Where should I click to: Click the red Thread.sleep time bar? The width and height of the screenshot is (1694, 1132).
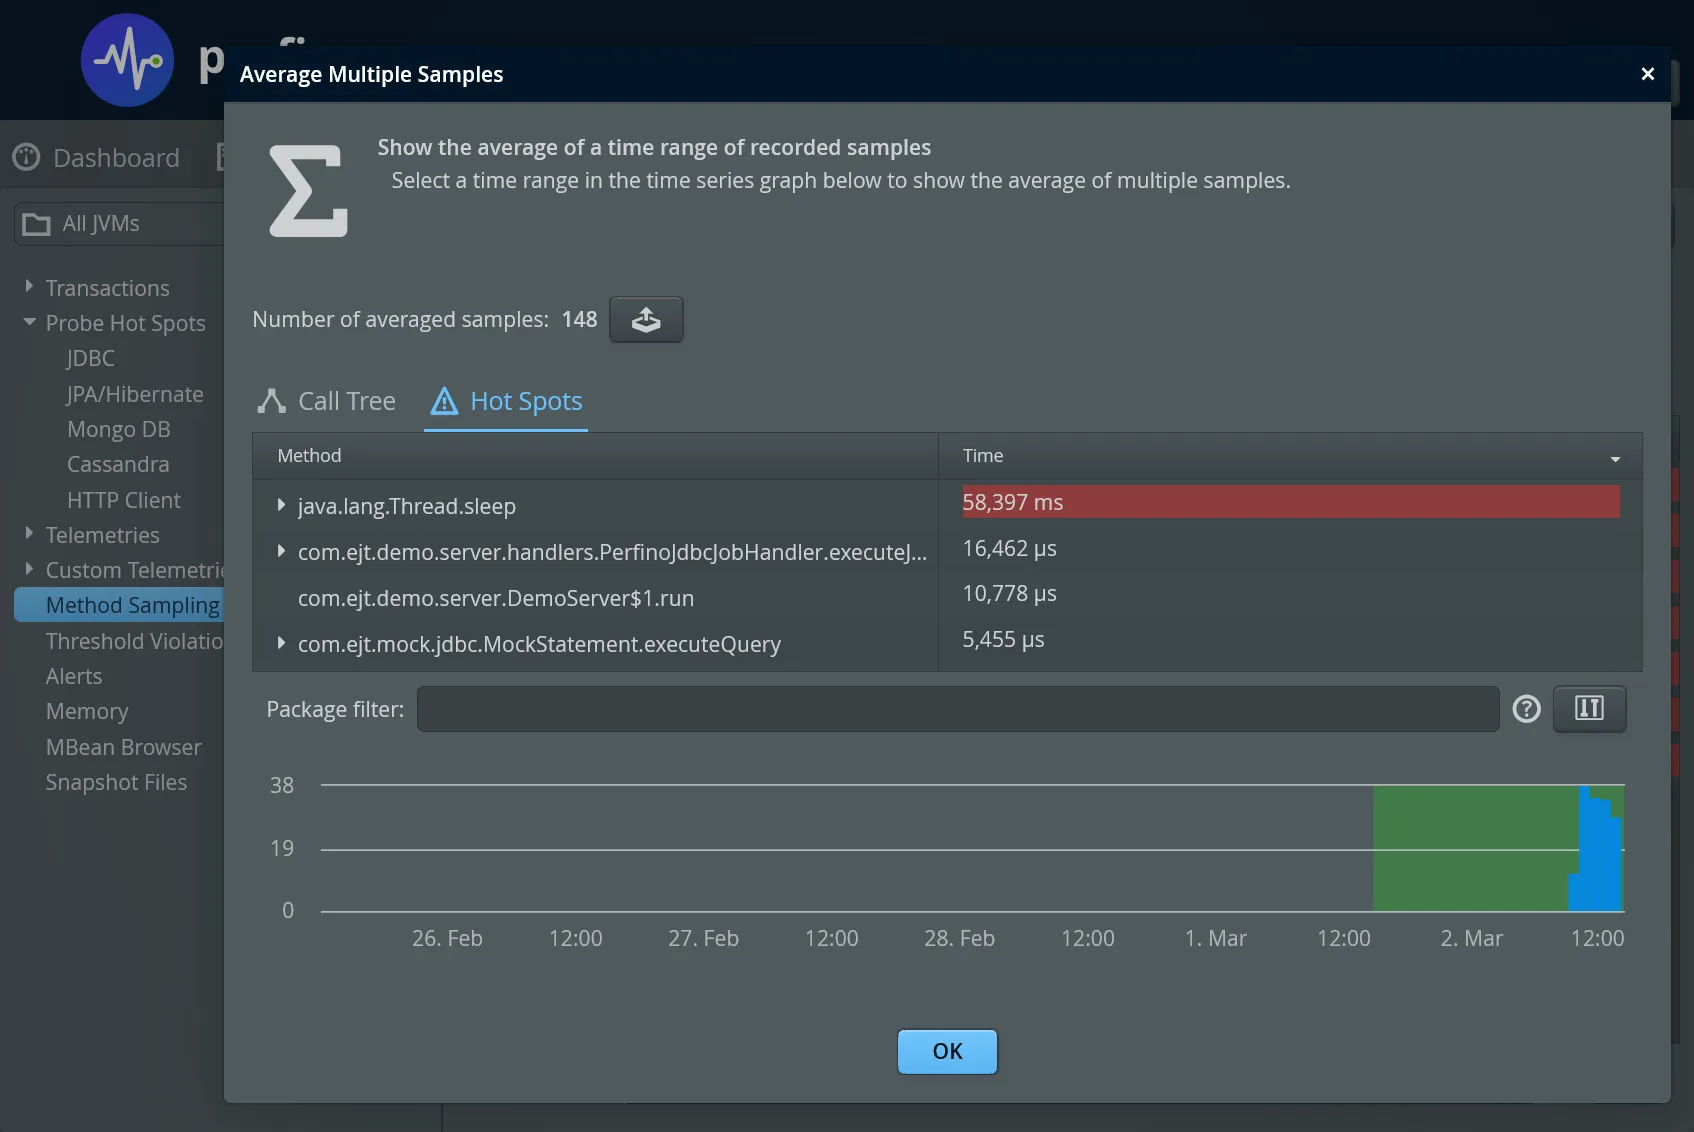pyautogui.click(x=1290, y=502)
